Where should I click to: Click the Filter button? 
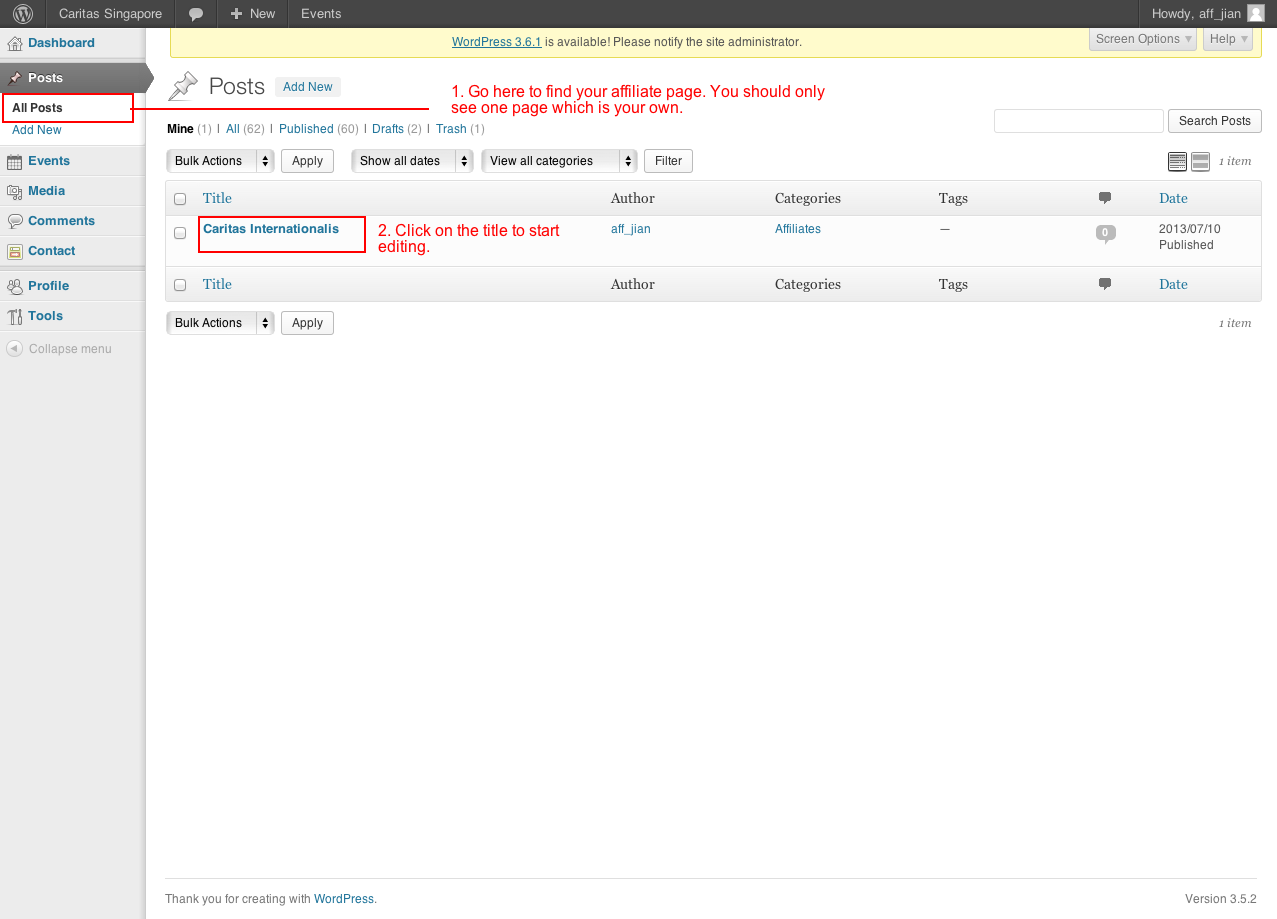[x=668, y=161]
